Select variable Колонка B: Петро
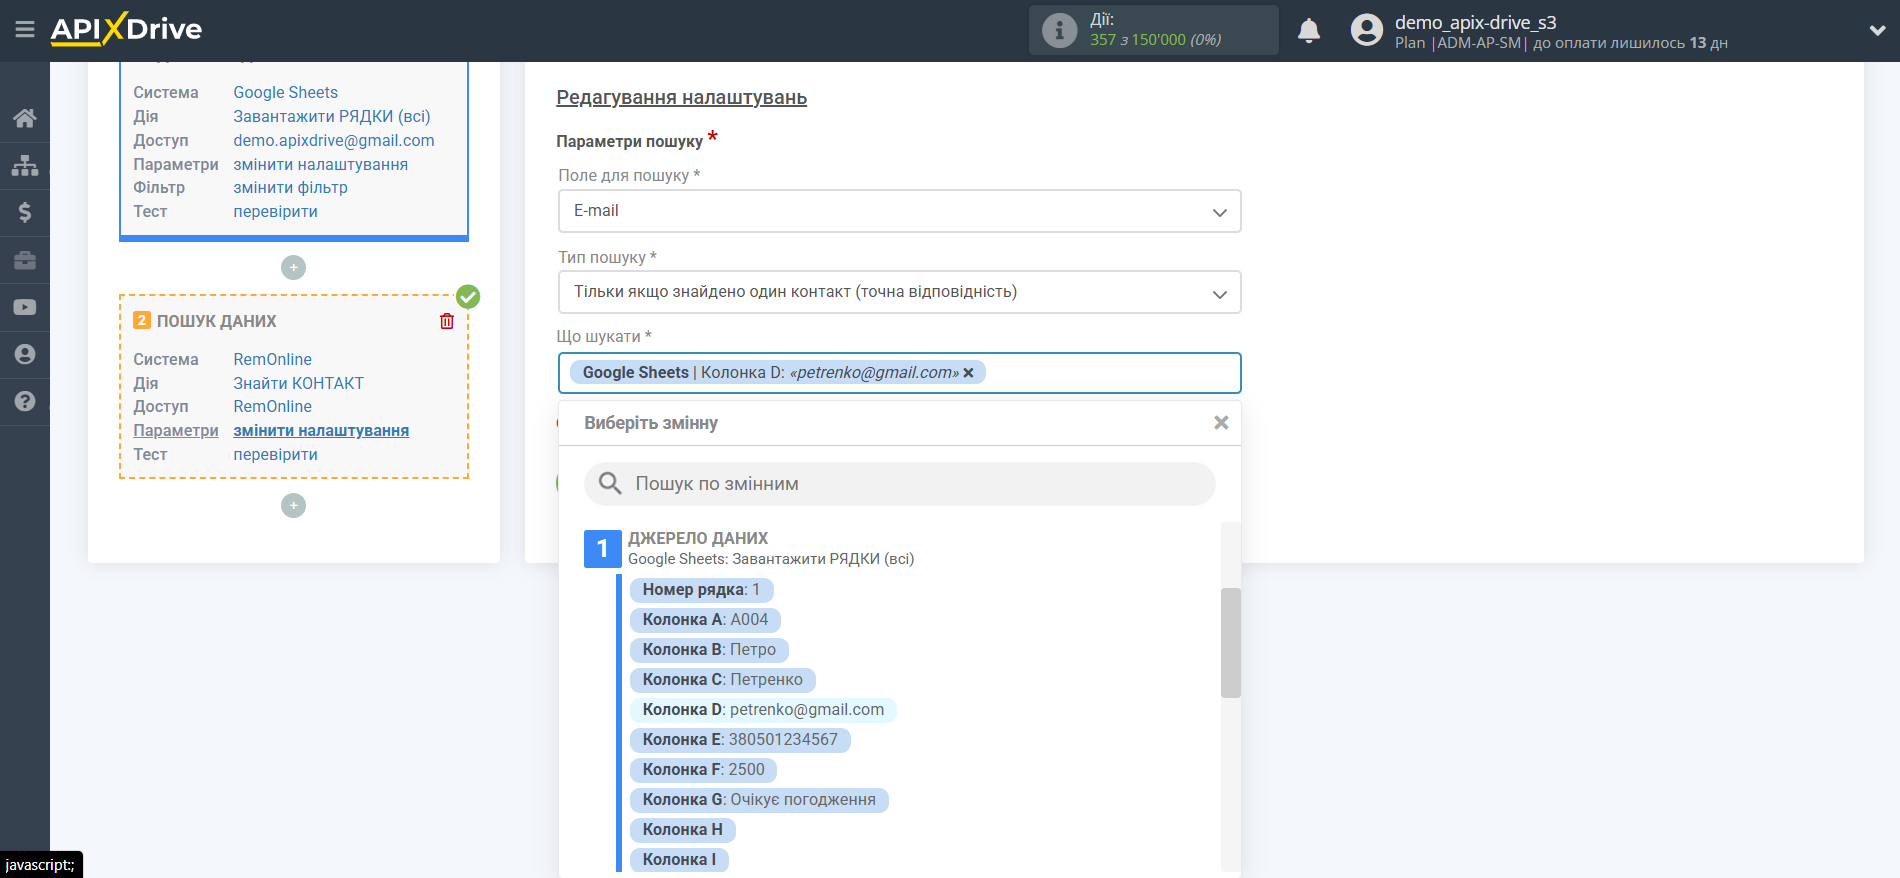The height and width of the screenshot is (878, 1900). coord(709,650)
